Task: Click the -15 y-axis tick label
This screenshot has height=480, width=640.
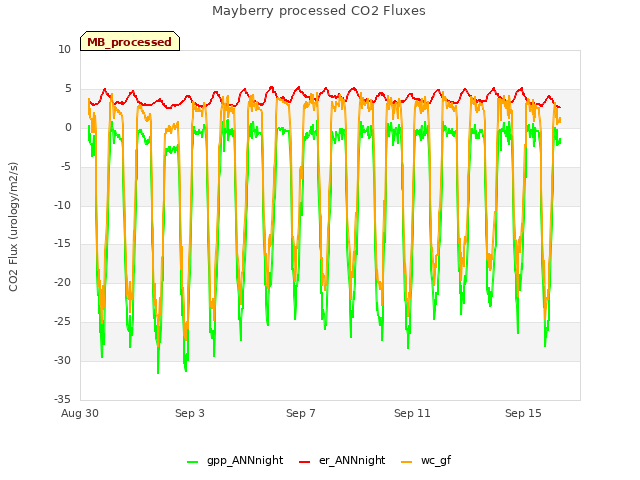Action: (62, 244)
